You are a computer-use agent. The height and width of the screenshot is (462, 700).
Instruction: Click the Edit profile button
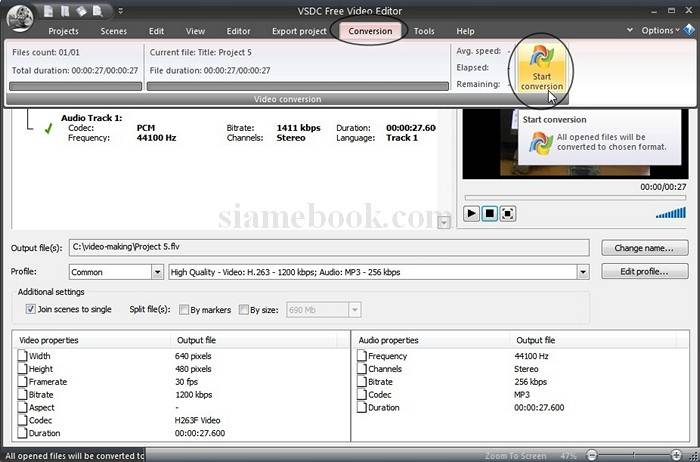tap(644, 272)
